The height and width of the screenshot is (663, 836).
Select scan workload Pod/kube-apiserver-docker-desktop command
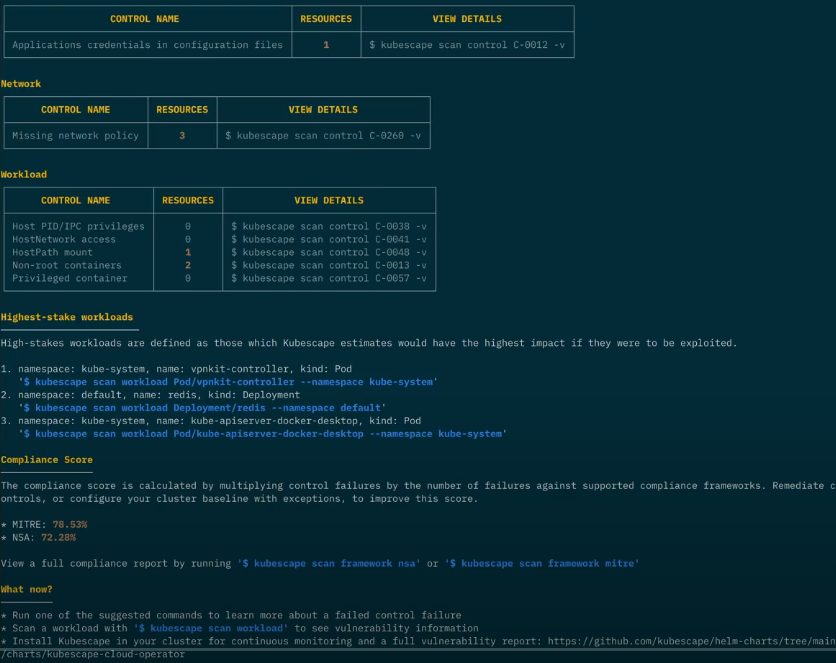click(263, 434)
